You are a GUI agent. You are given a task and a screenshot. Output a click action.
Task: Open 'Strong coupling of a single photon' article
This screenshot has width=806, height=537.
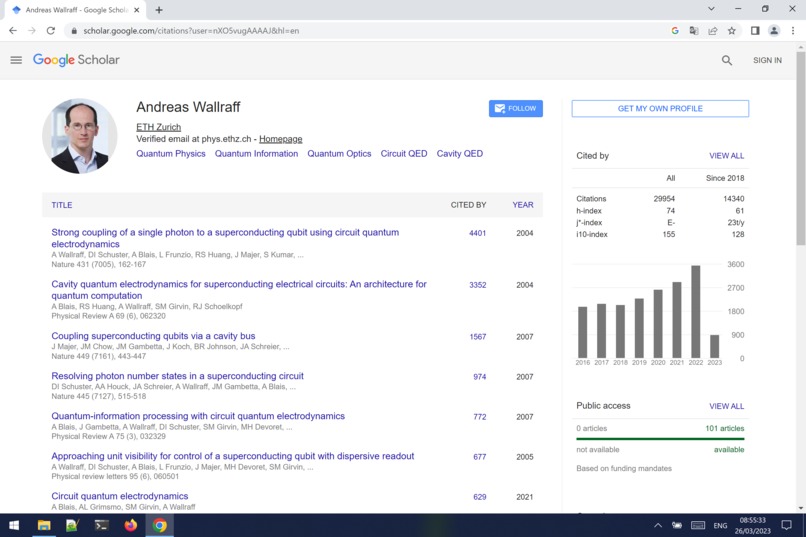[225, 238]
